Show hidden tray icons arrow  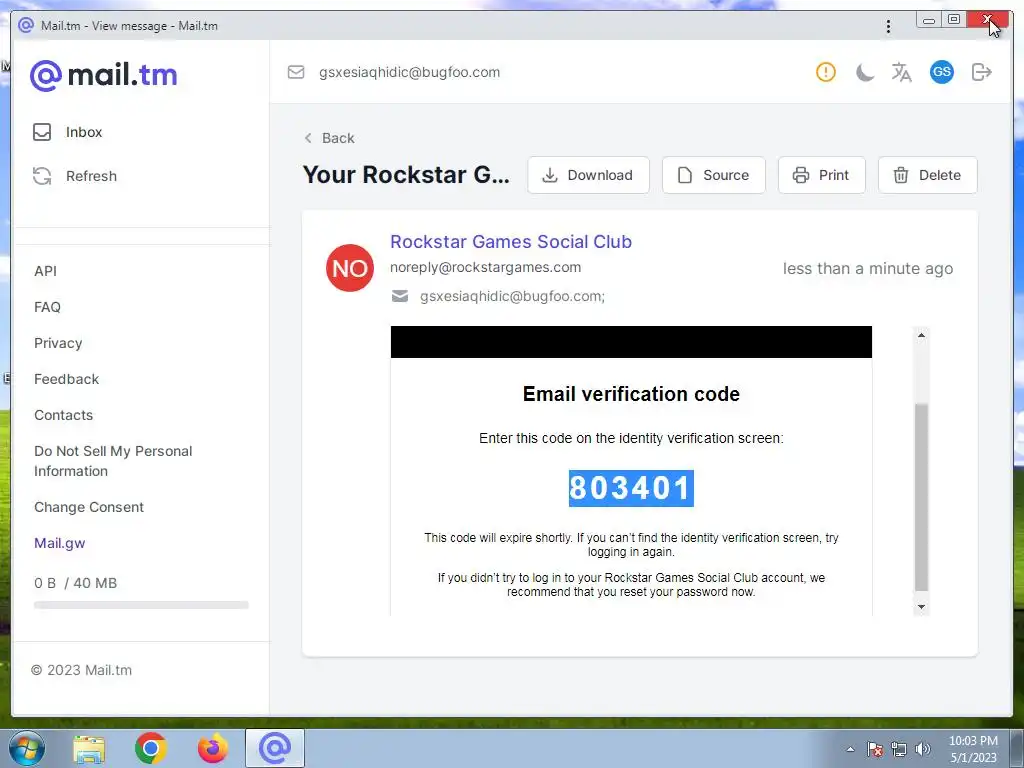[x=850, y=749]
